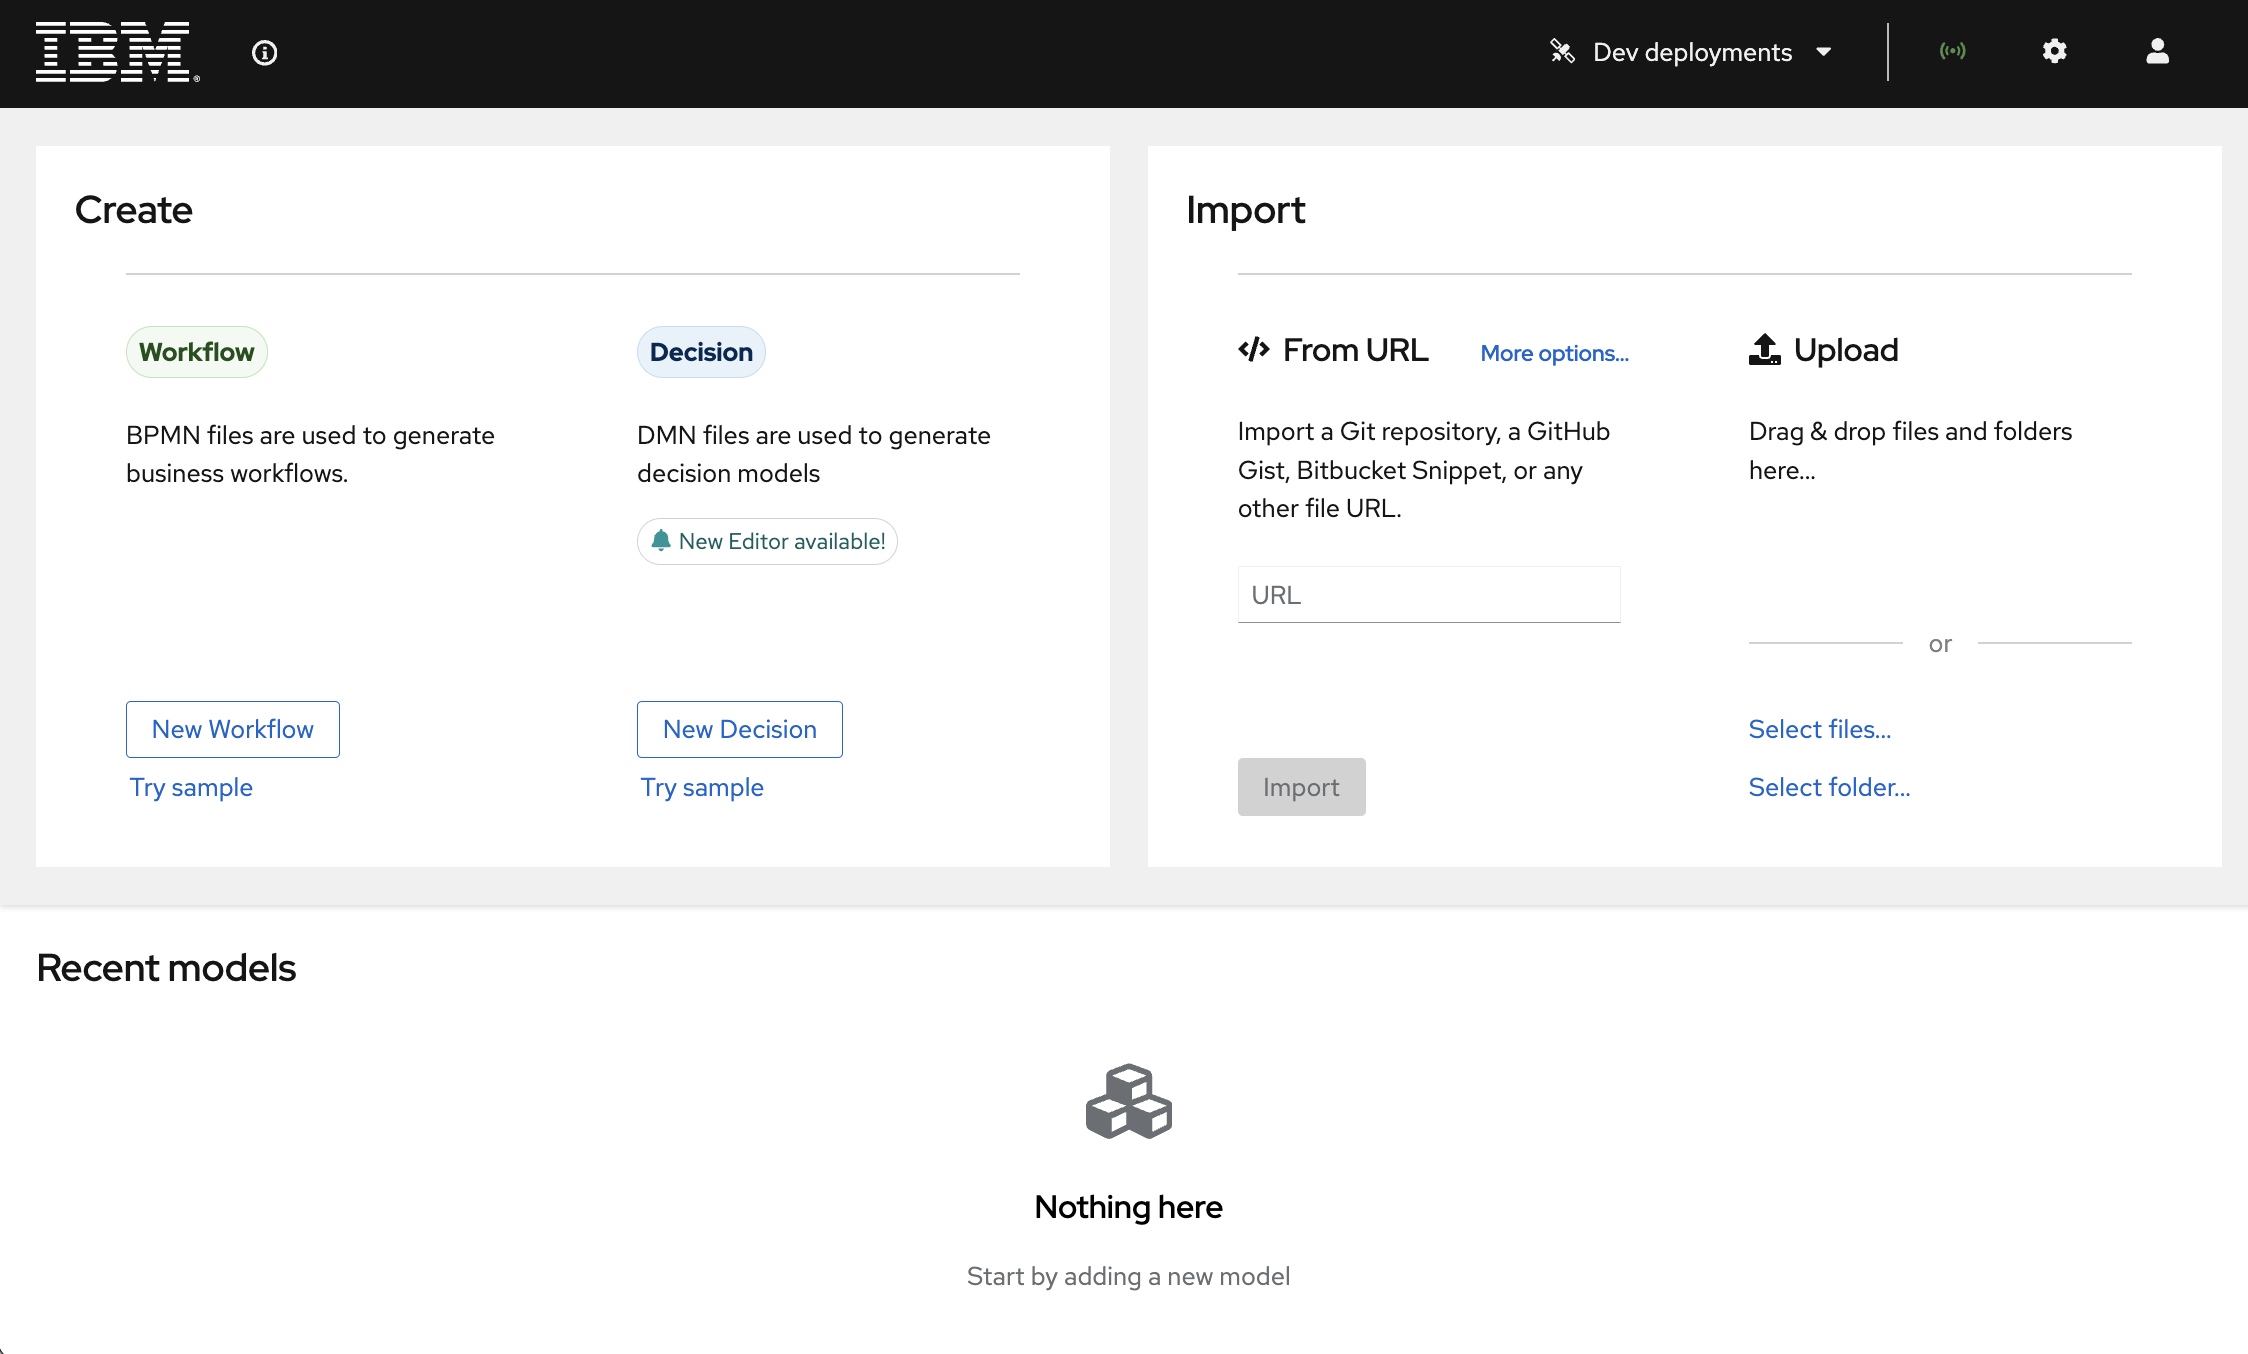The width and height of the screenshot is (2248, 1354).
Task: Open the info about icon
Action: pyautogui.click(x=264, y=53)
